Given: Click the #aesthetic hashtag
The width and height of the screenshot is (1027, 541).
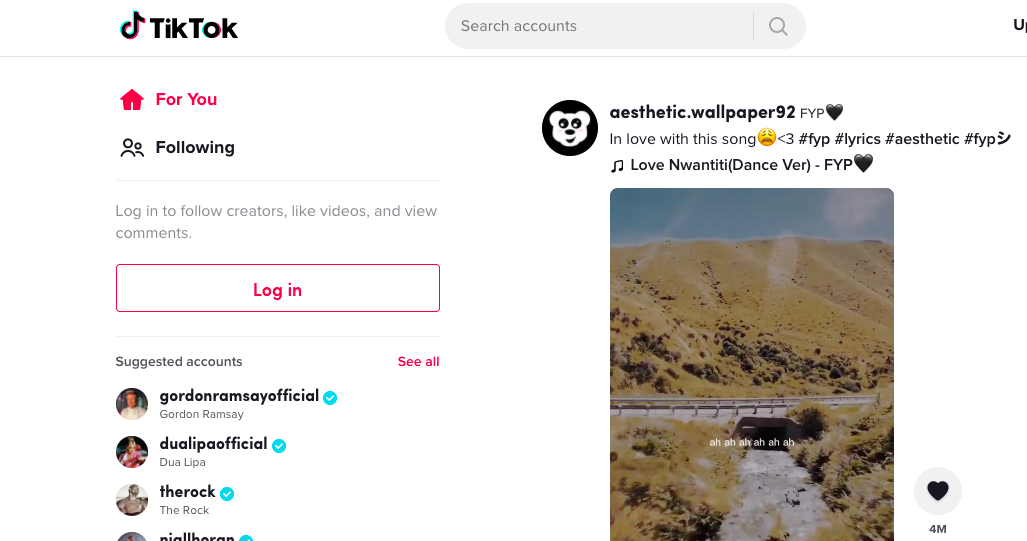Looking at the screenshot, I should click(x=922, y=139).
